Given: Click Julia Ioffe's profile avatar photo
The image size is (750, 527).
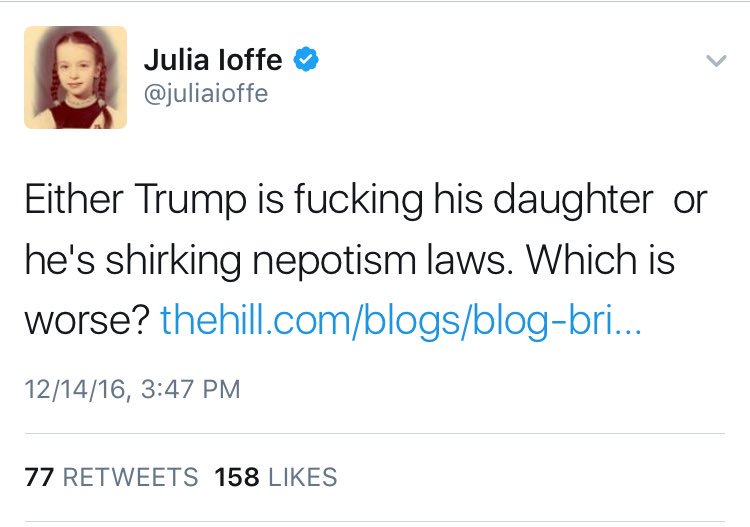Looking at the screenshot, I should click(76, 77).
